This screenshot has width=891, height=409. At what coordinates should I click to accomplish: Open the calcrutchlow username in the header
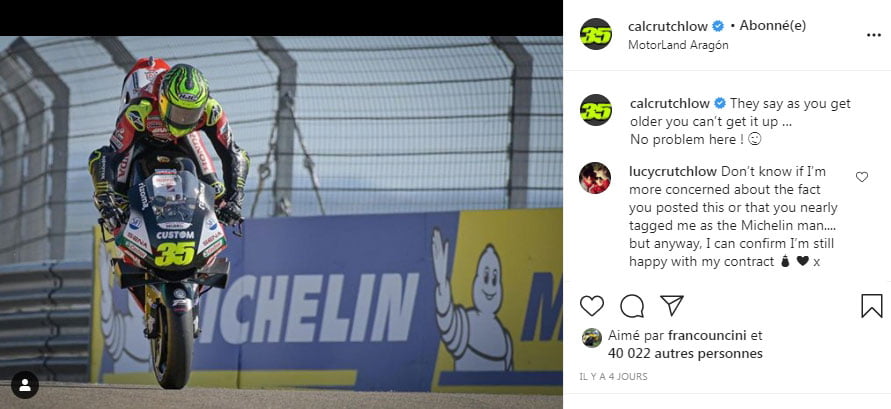[668, 26]
